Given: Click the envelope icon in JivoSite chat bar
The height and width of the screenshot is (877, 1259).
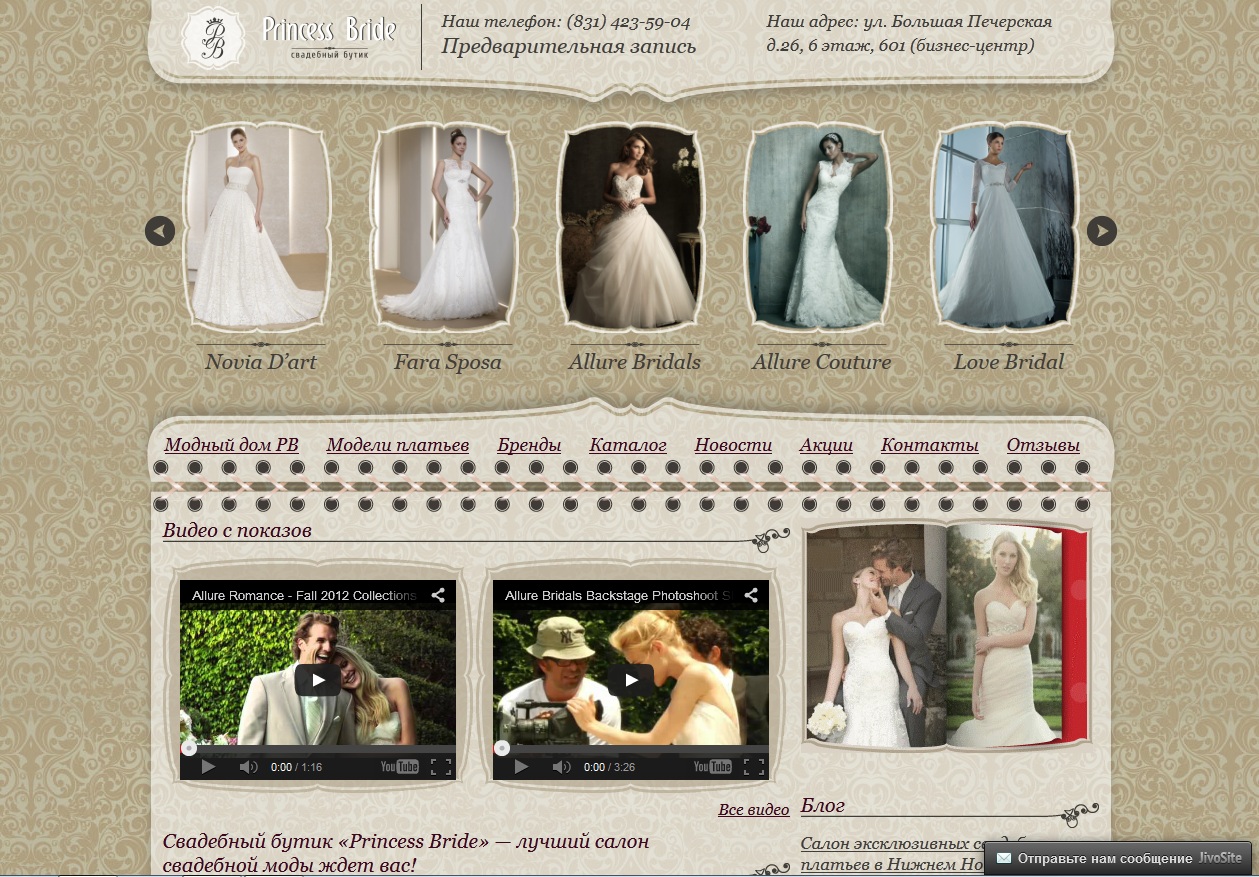Looking at the screenshot, I should pos(1004,858).
